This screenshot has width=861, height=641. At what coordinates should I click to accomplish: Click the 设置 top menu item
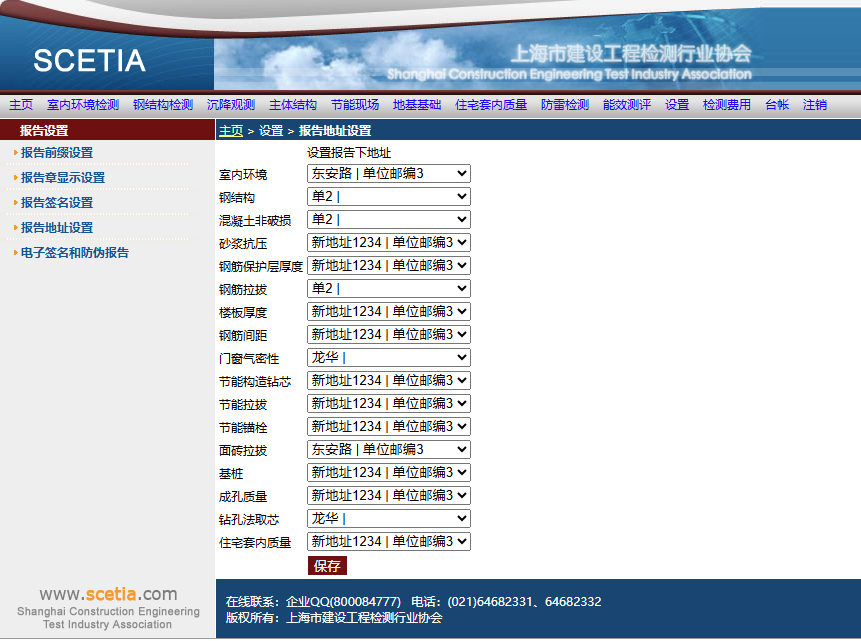pos(677,105)
